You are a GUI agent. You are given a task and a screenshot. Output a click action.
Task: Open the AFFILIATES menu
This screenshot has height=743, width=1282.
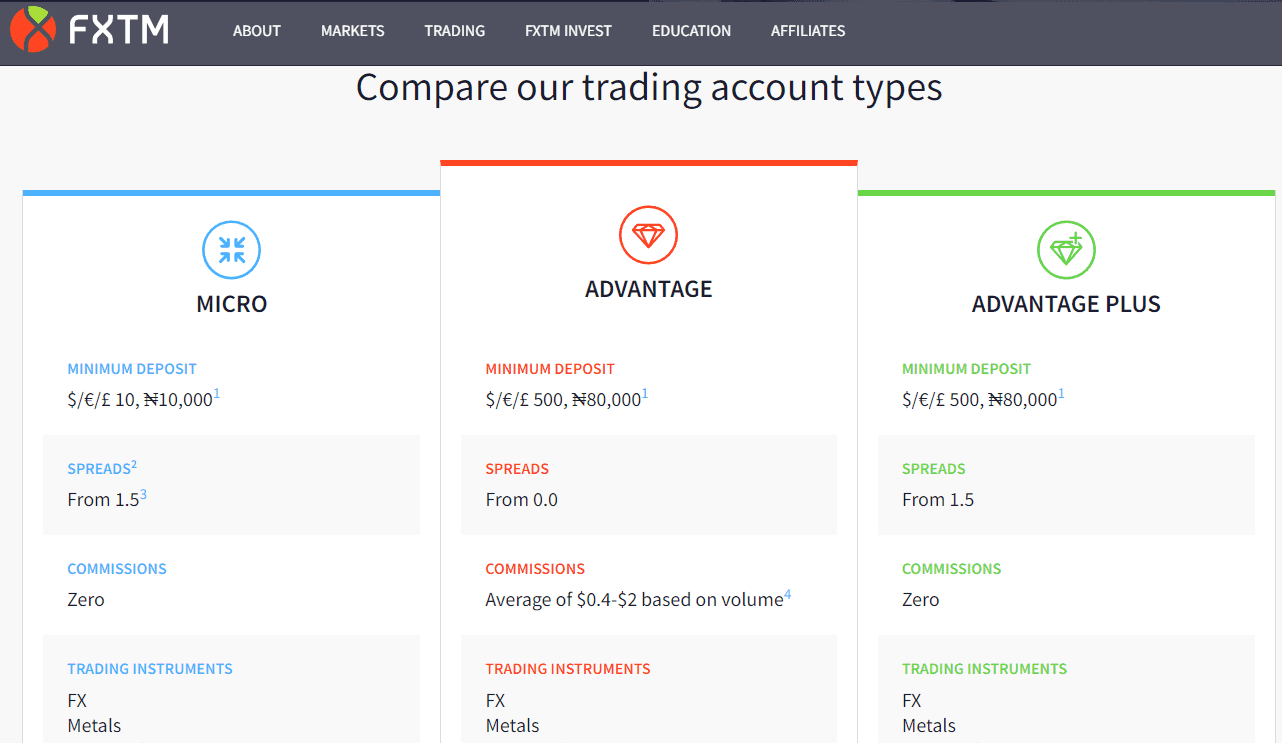[807, 31]
